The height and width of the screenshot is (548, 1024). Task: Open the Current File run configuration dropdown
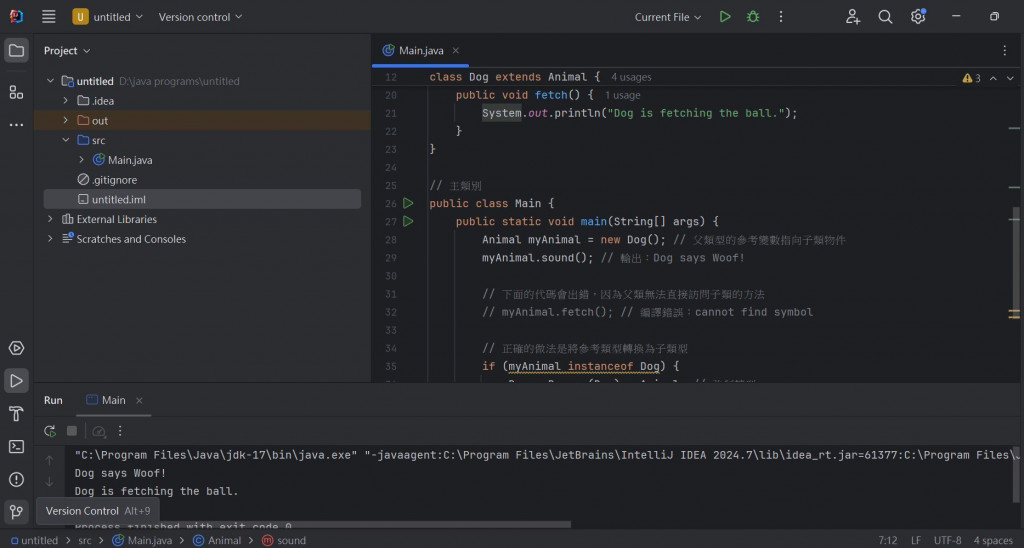pyautogui.click(x=667, y=17)
